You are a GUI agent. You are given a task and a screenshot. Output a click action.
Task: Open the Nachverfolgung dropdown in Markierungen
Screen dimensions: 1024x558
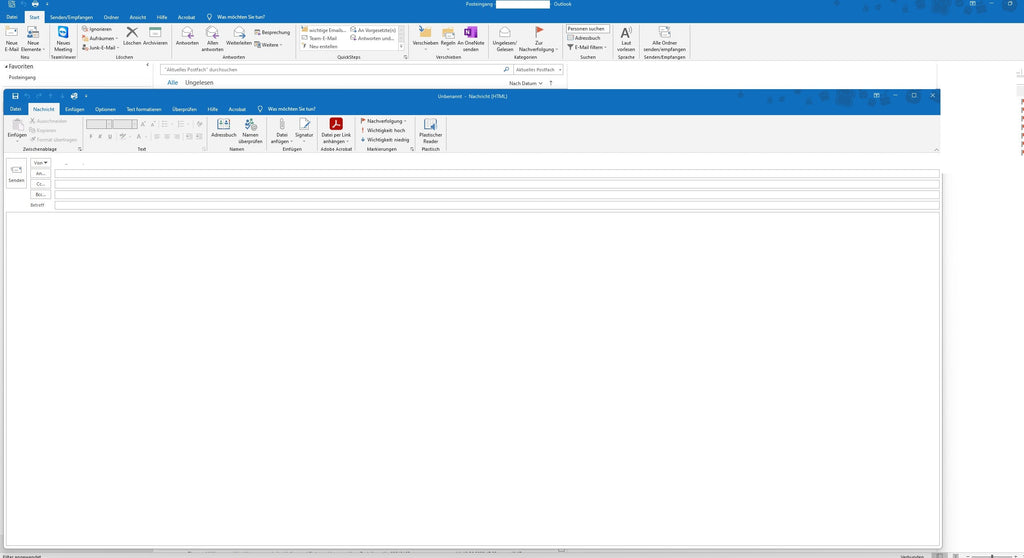[x=386, y=120]
